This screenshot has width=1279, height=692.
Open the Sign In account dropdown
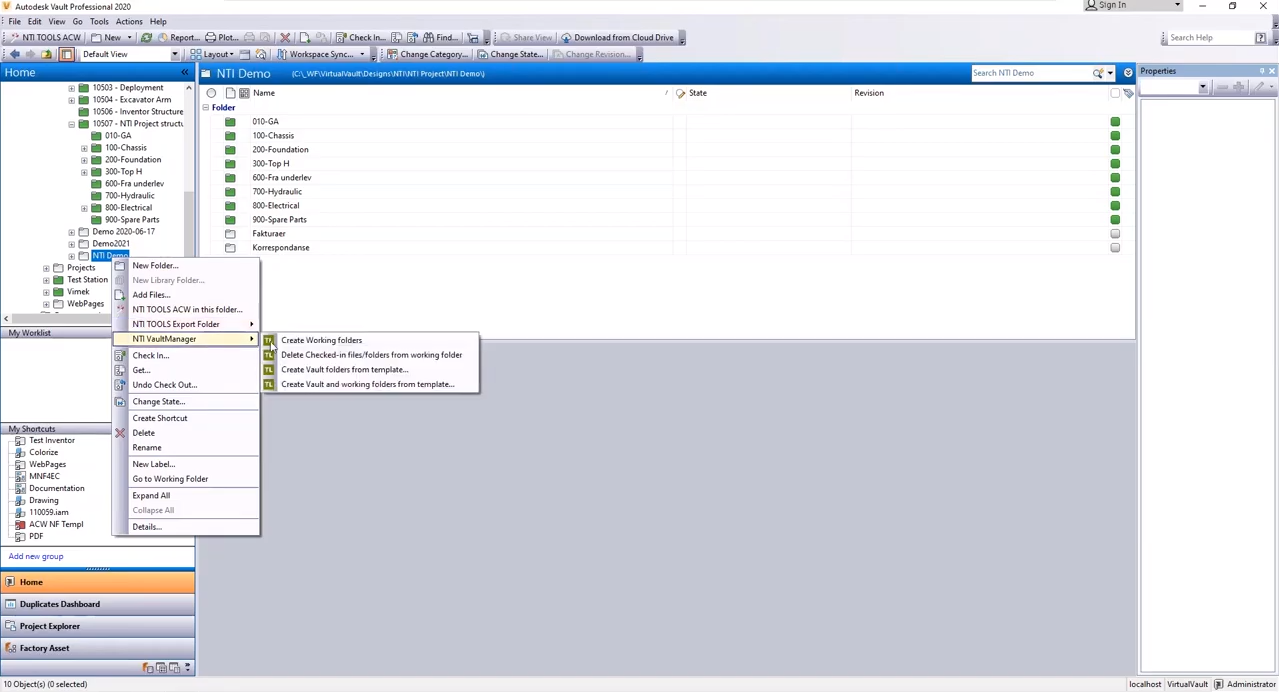1133,5
